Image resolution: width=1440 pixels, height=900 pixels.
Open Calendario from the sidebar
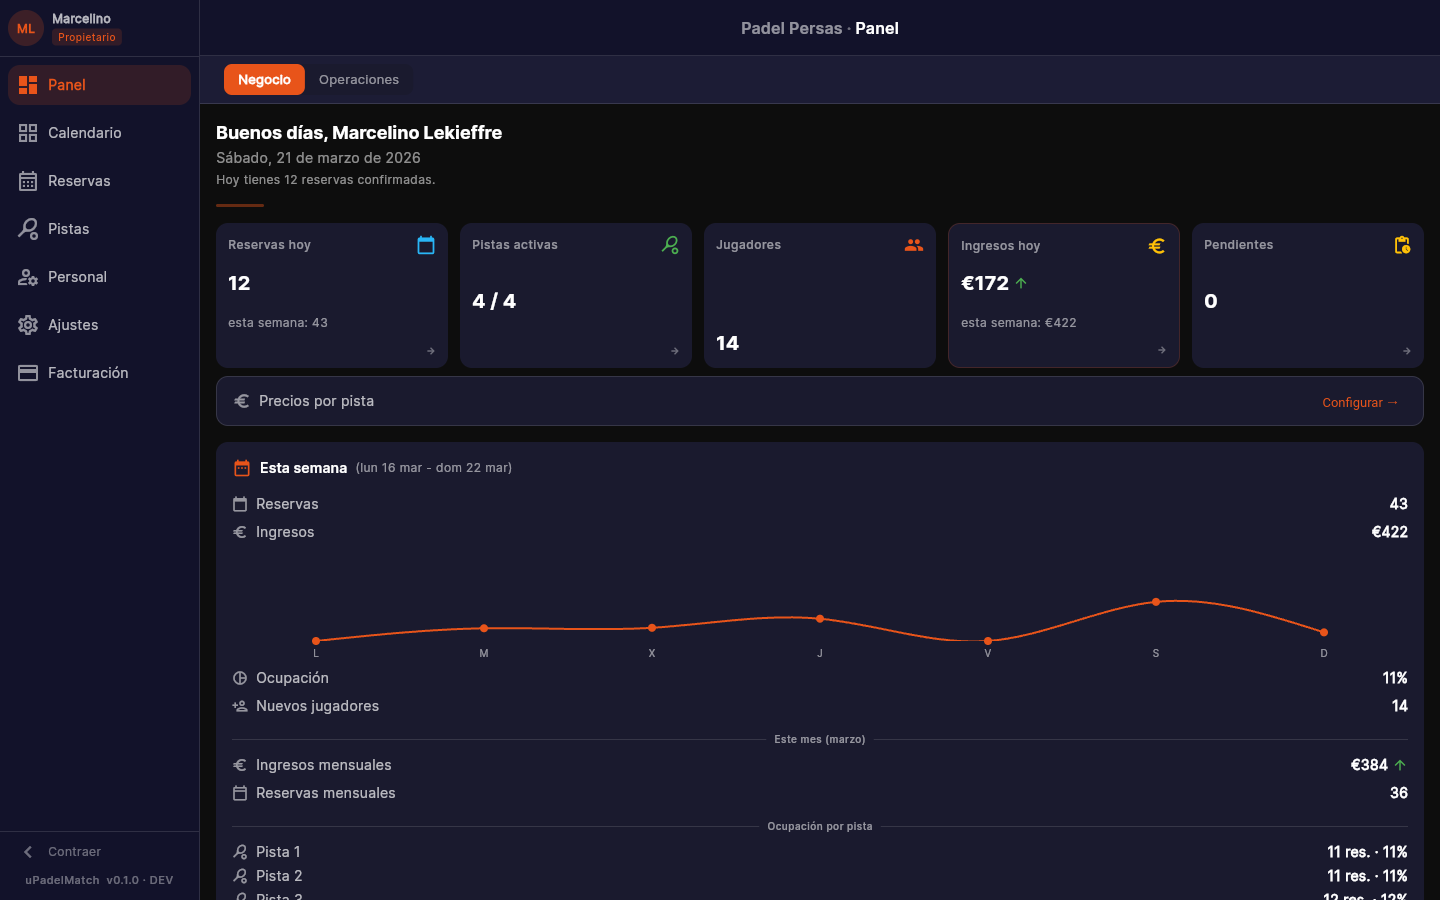pos(85,133)
